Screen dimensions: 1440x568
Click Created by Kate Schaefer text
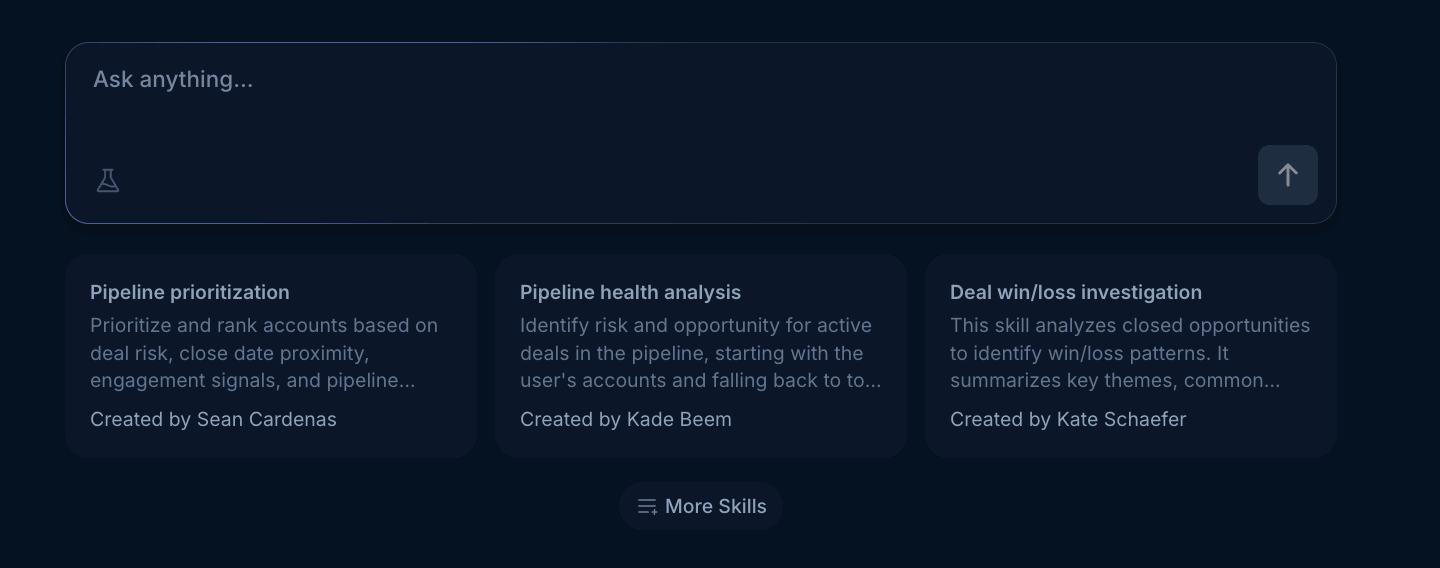[x=1067, y=420]
